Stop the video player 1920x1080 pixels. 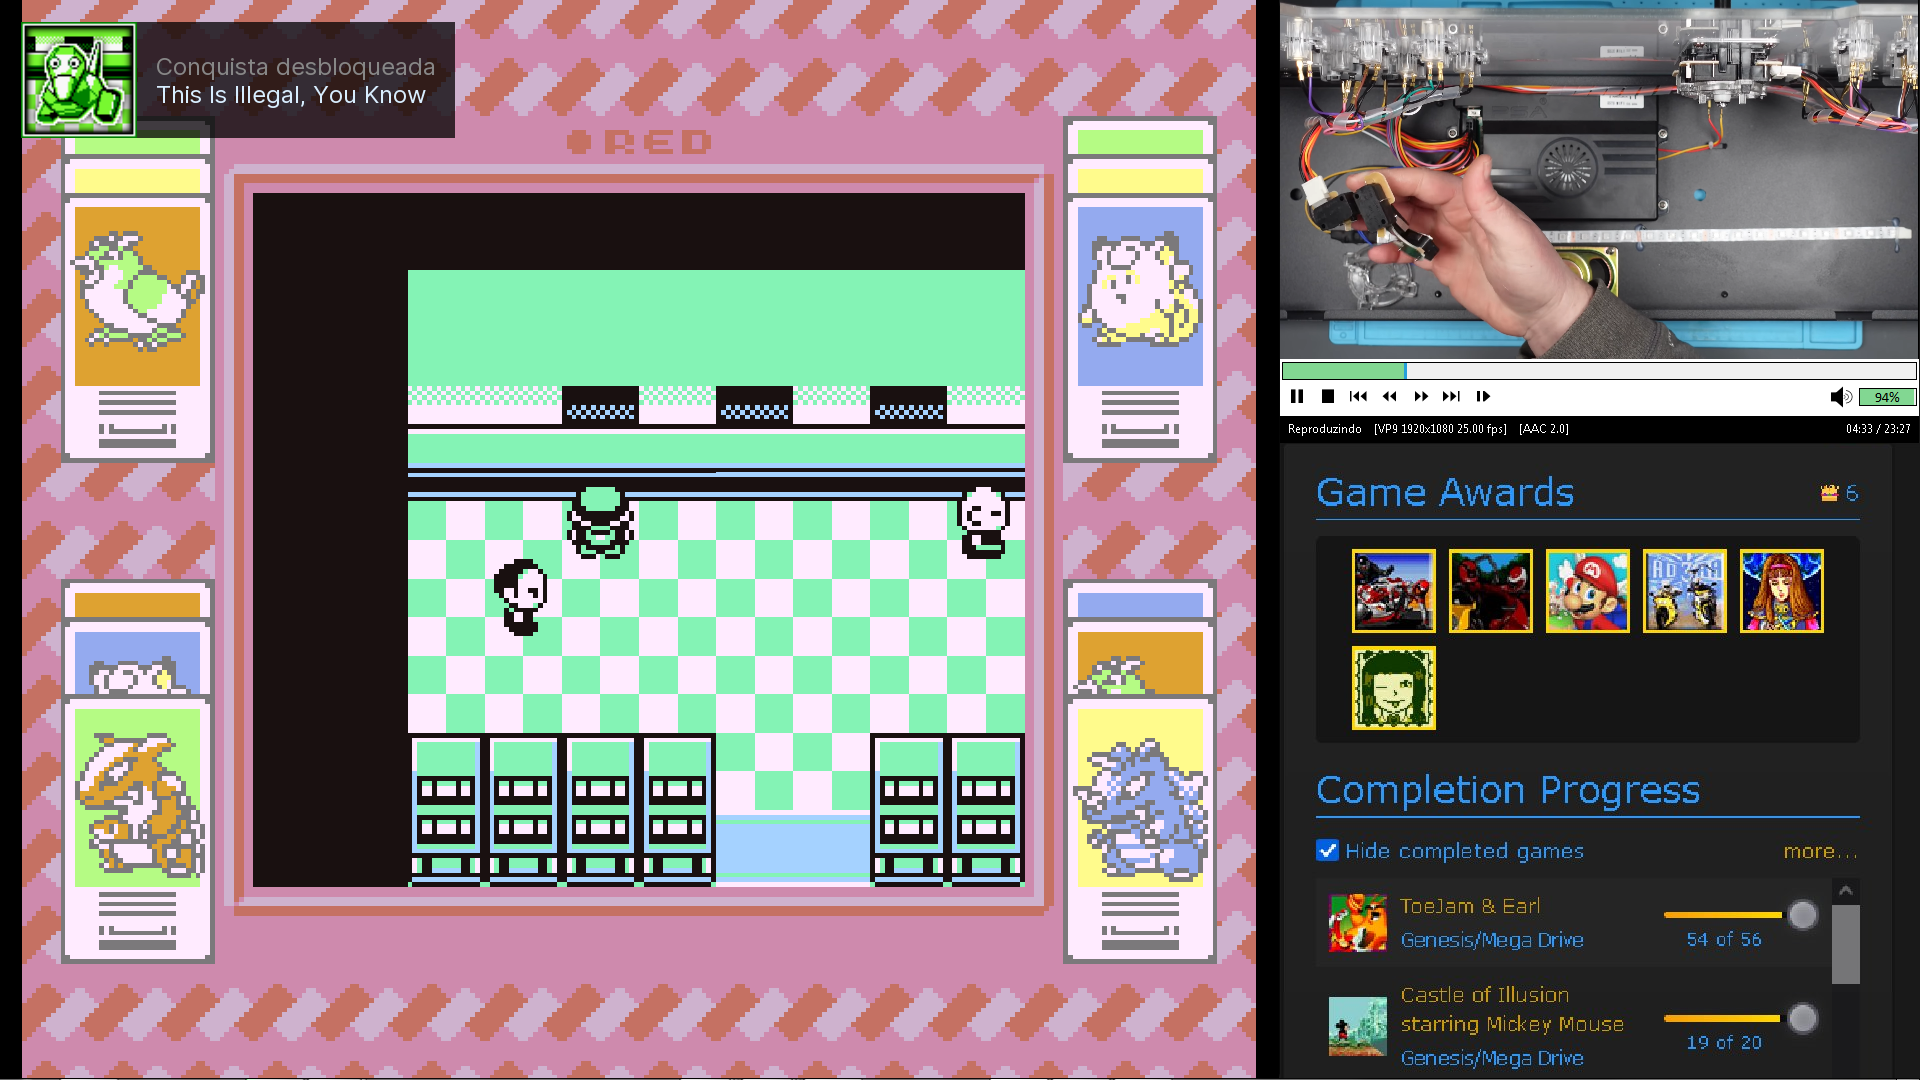coord(1328,397)
